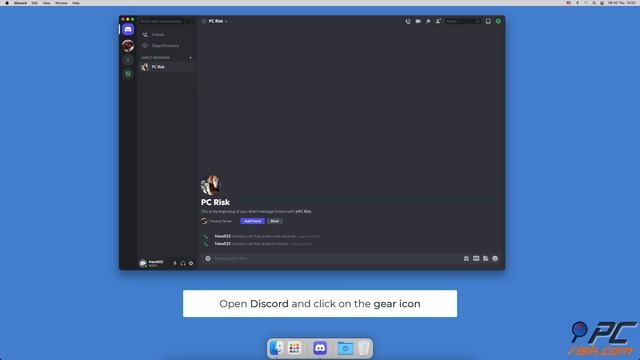Image resolution: width=640 pixels, height=360 pixels.
Task: Open the blue folder in the Dock
Action: pyautogui.click(x=345, y=348)
